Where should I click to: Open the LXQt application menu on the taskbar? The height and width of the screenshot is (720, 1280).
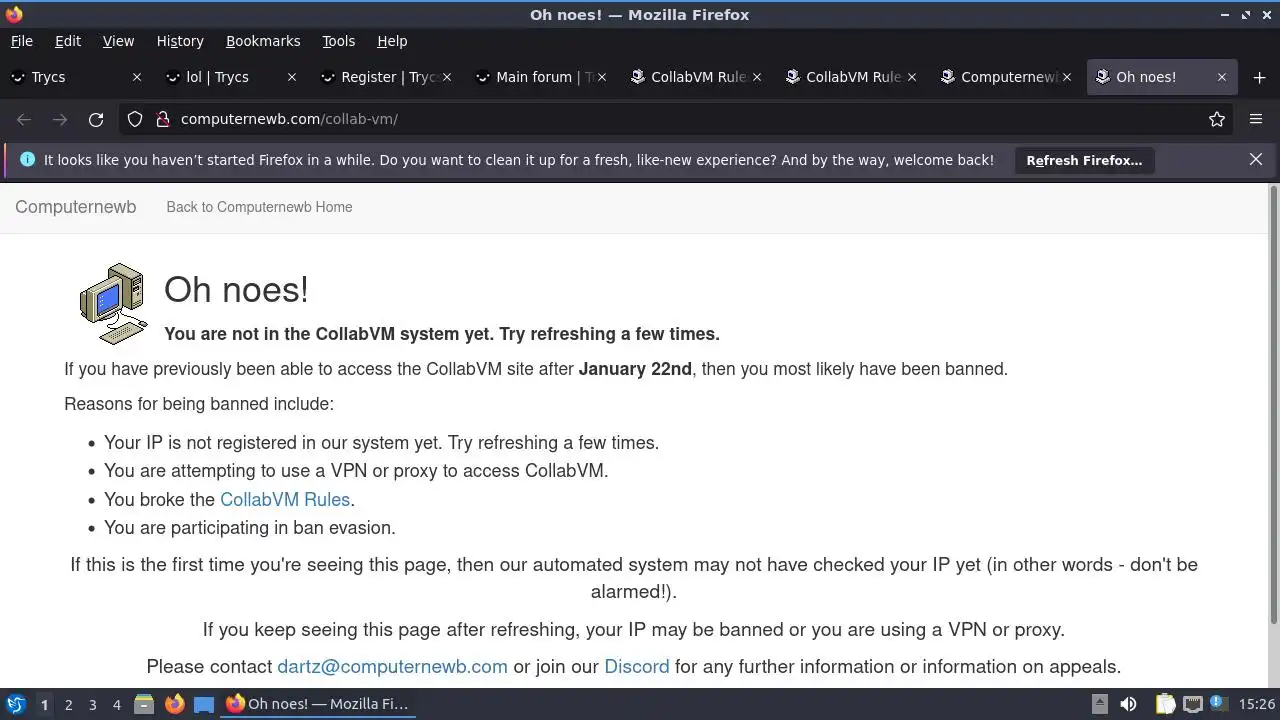click(15, 704)
